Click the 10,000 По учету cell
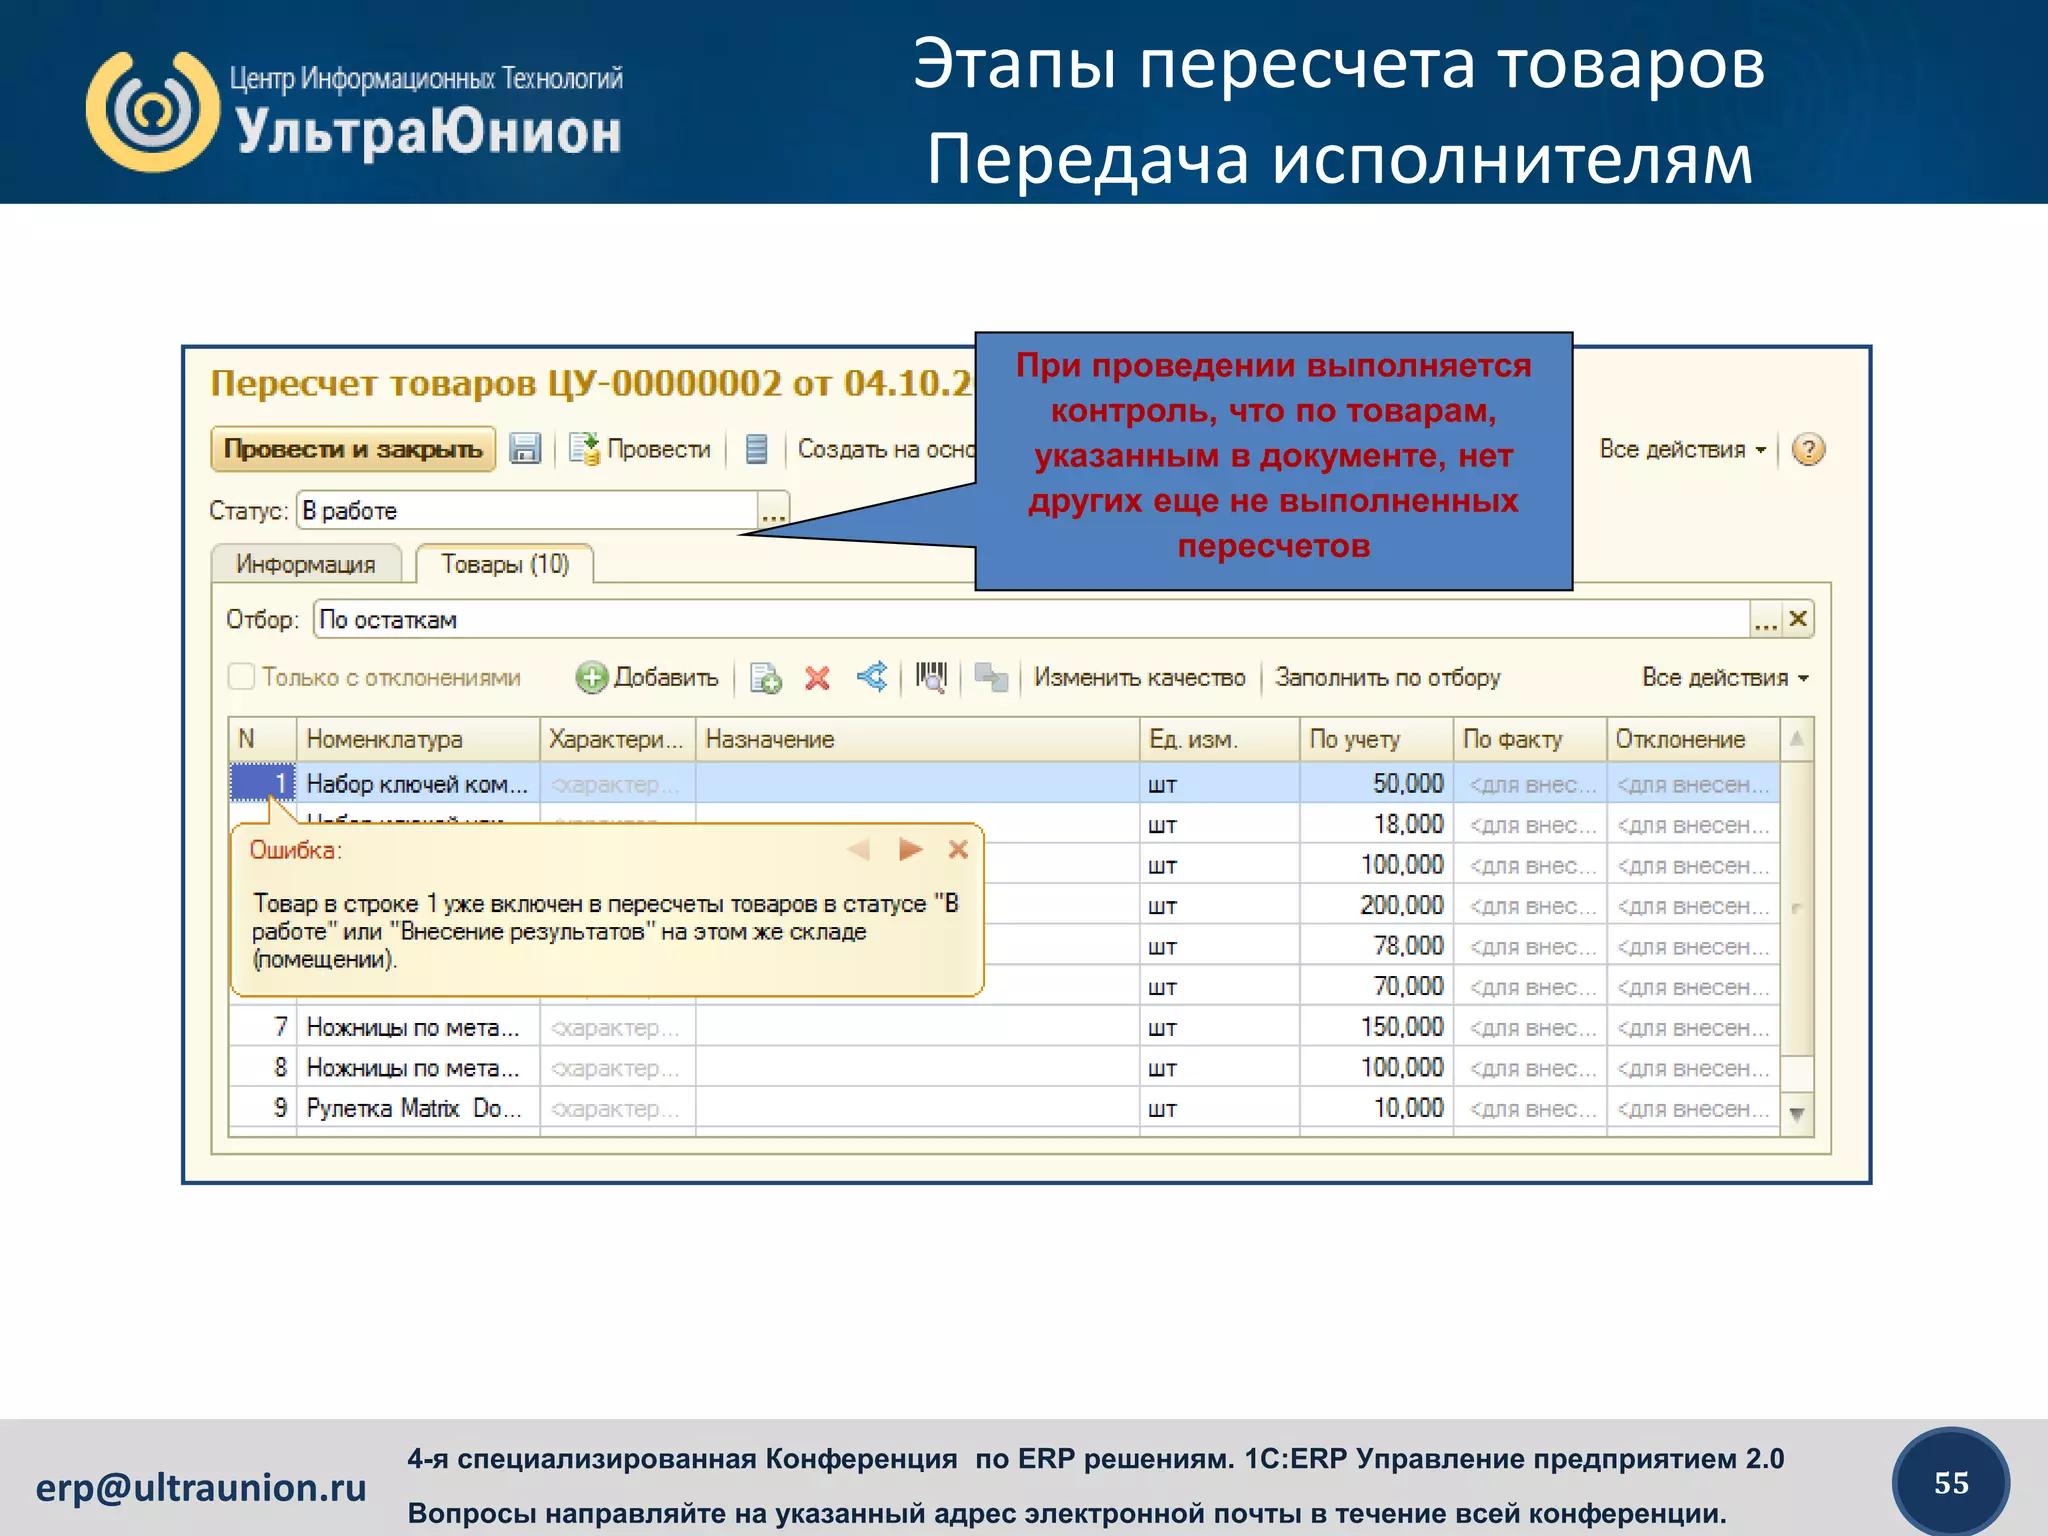Viewport: 2048px width, 1536px height. 1376,1108
